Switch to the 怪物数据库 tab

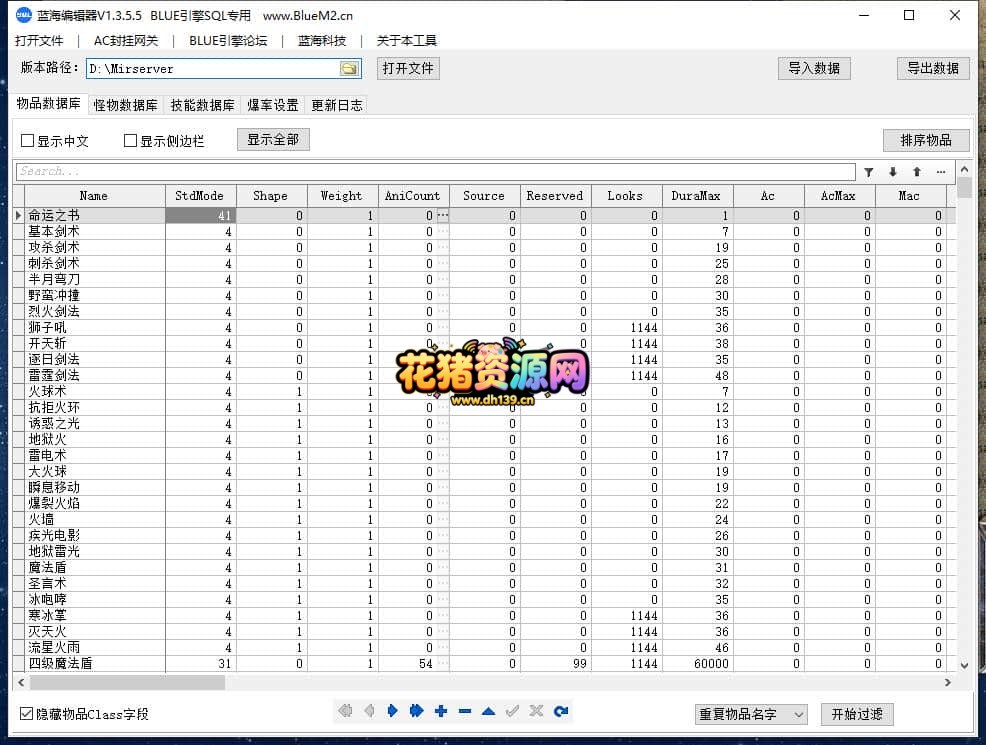125,105
